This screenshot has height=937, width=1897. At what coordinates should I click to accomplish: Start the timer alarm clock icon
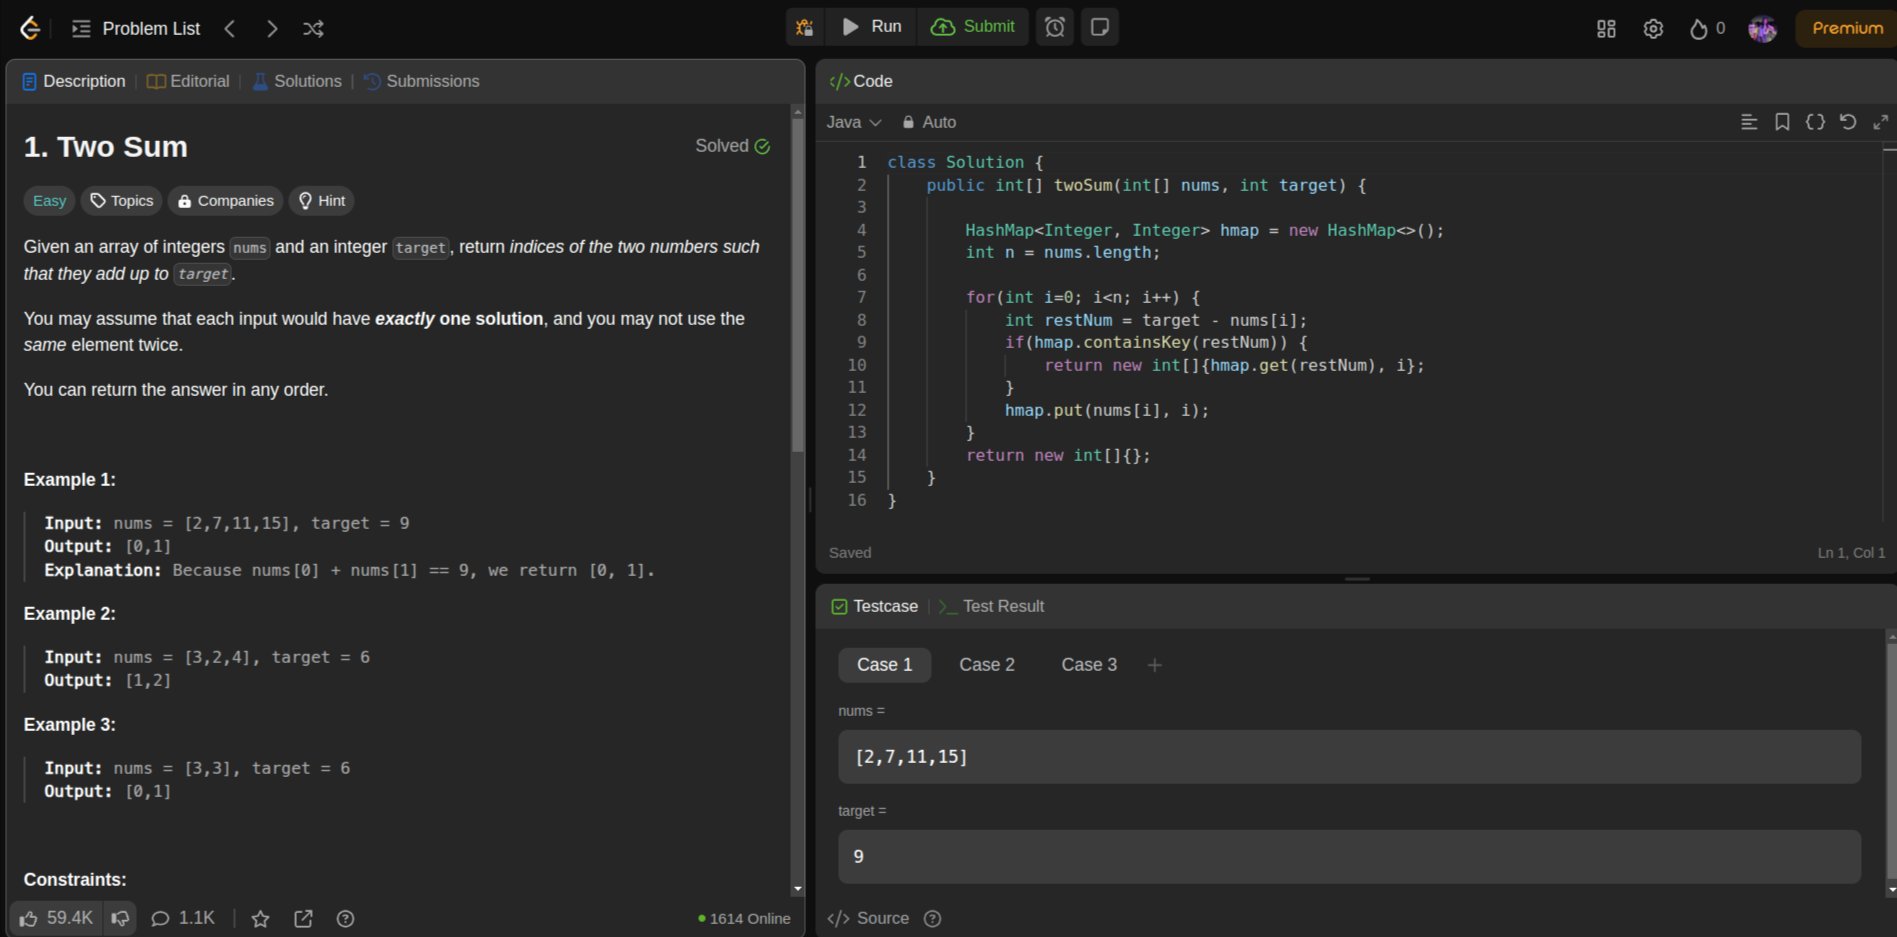point(1055,27)
